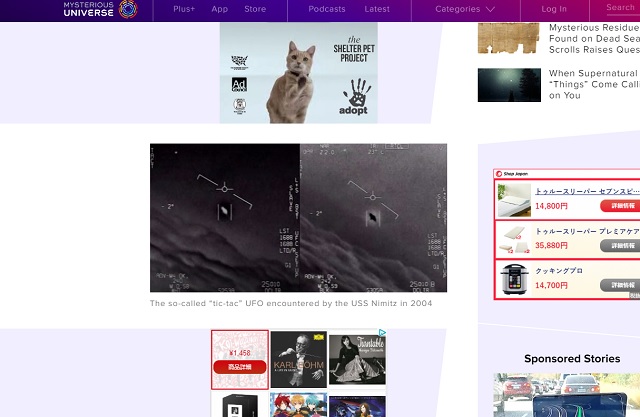The height and width of the screenshot is (417, 640).
Task: Expand the Categories dropdown
Action: pos(465,9)
